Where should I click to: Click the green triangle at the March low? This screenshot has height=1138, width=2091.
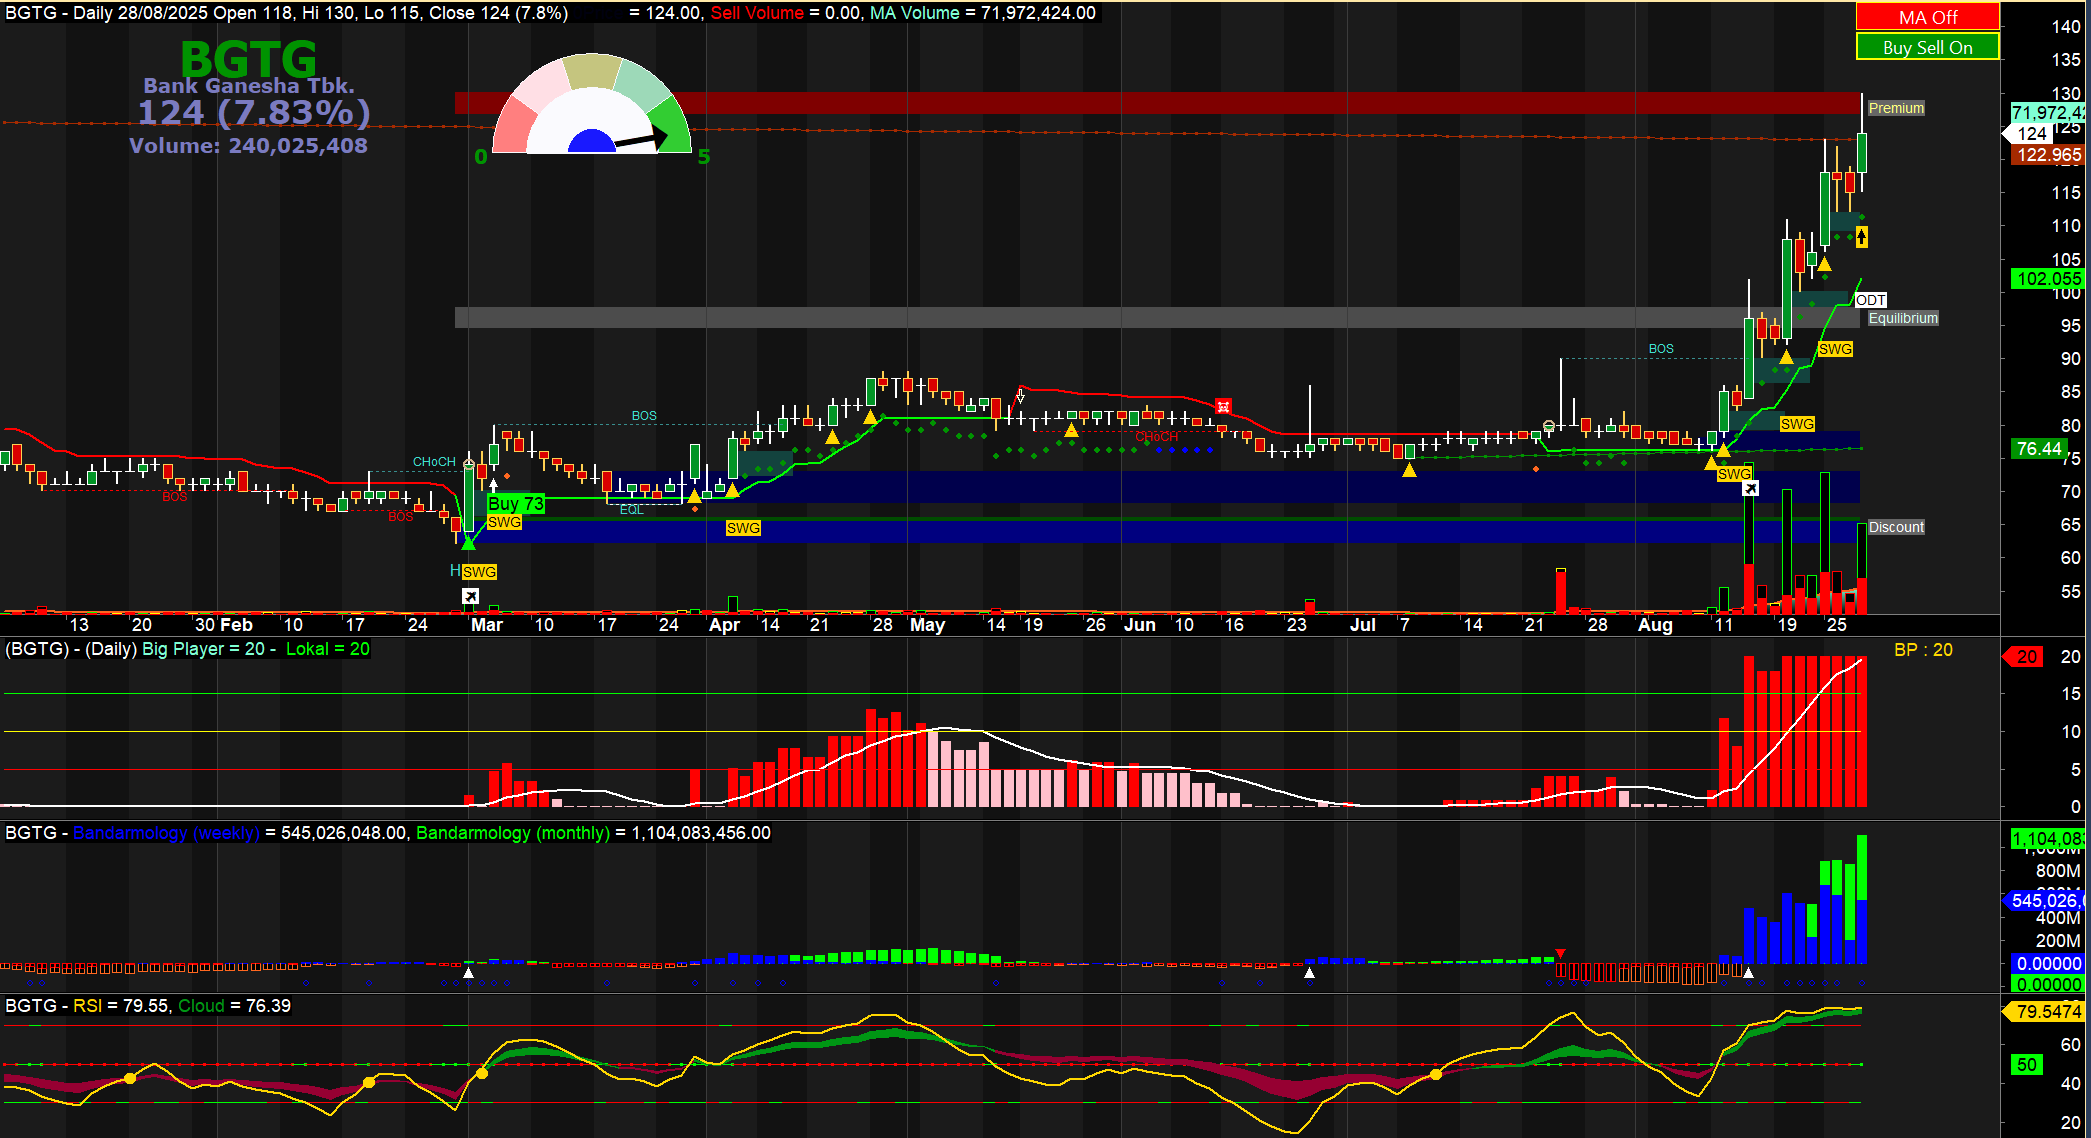pyautogui.click(x=468, y=543)
